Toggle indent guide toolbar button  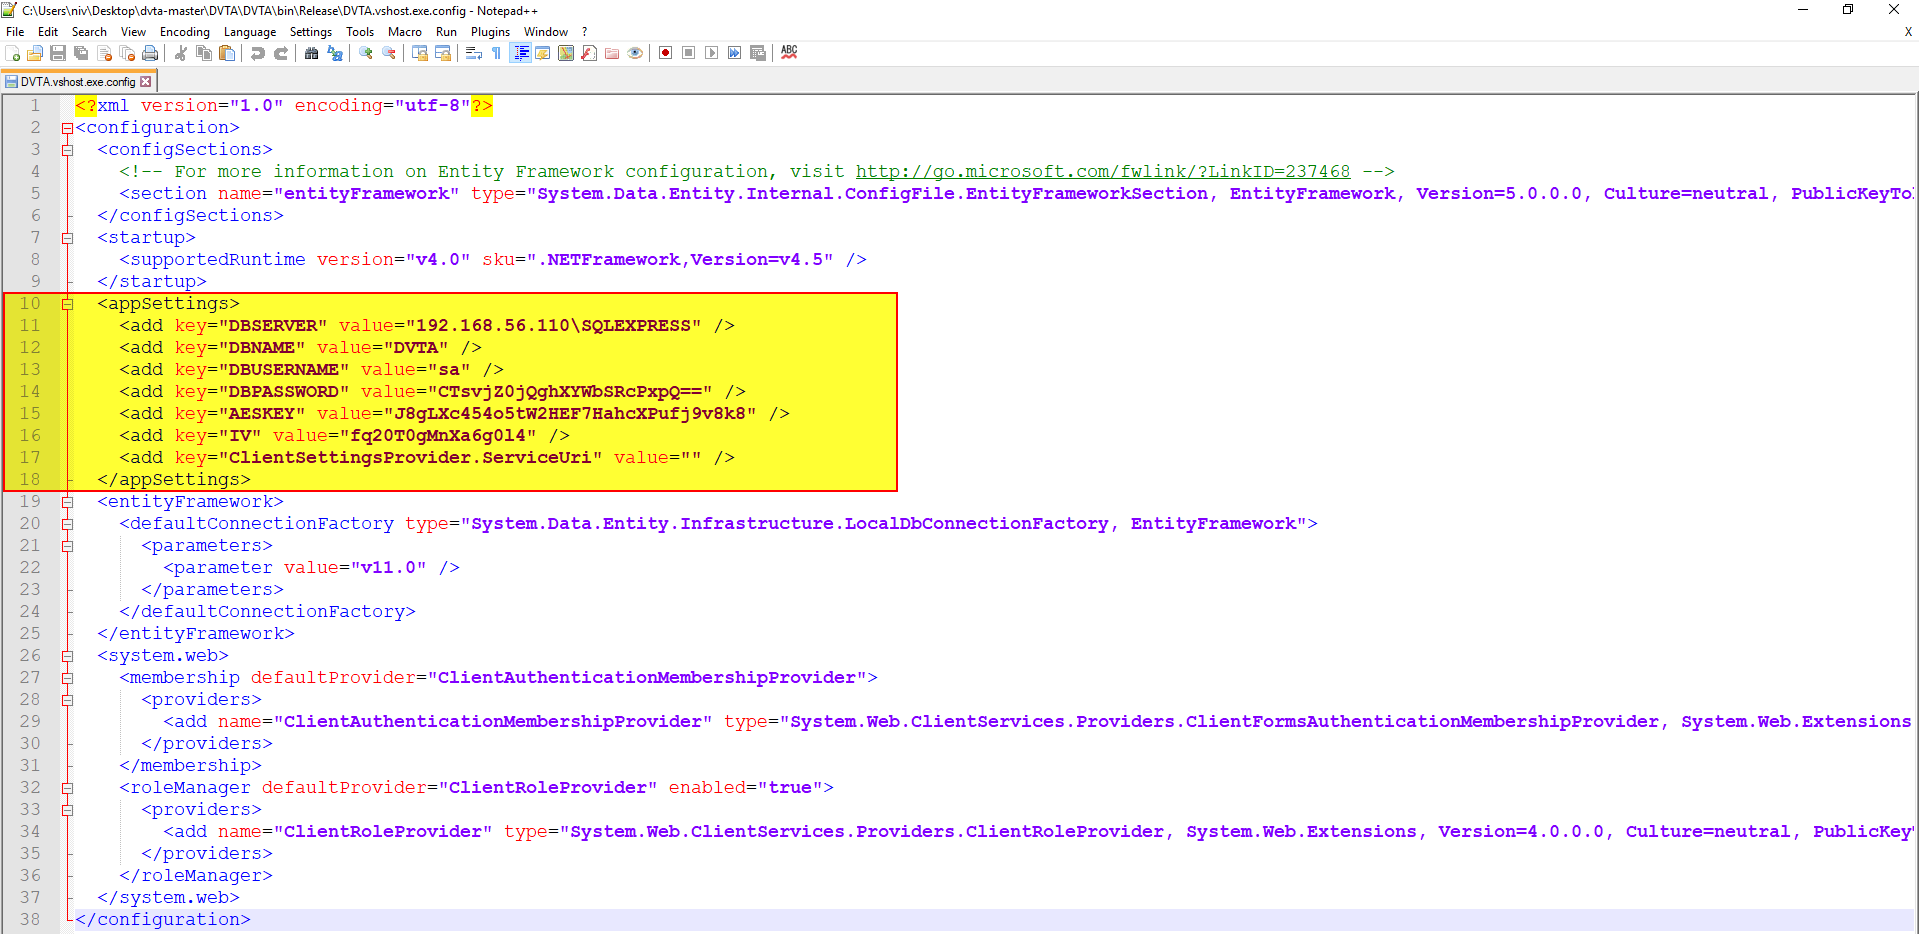tap(521, 53)
